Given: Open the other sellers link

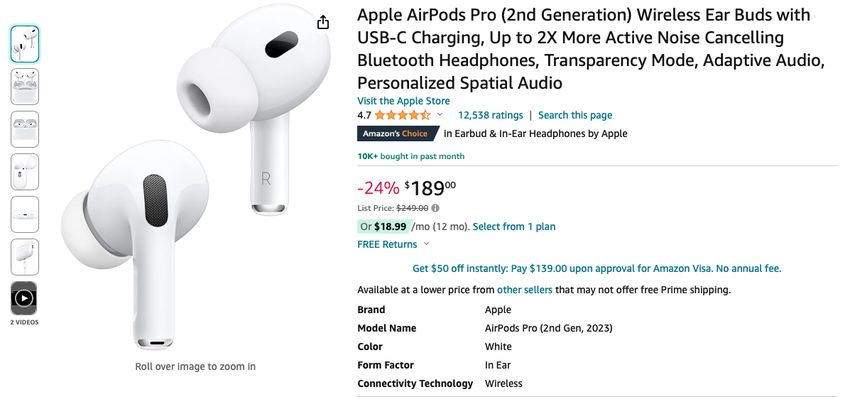Looking at the screenshot, I should 524,290.
